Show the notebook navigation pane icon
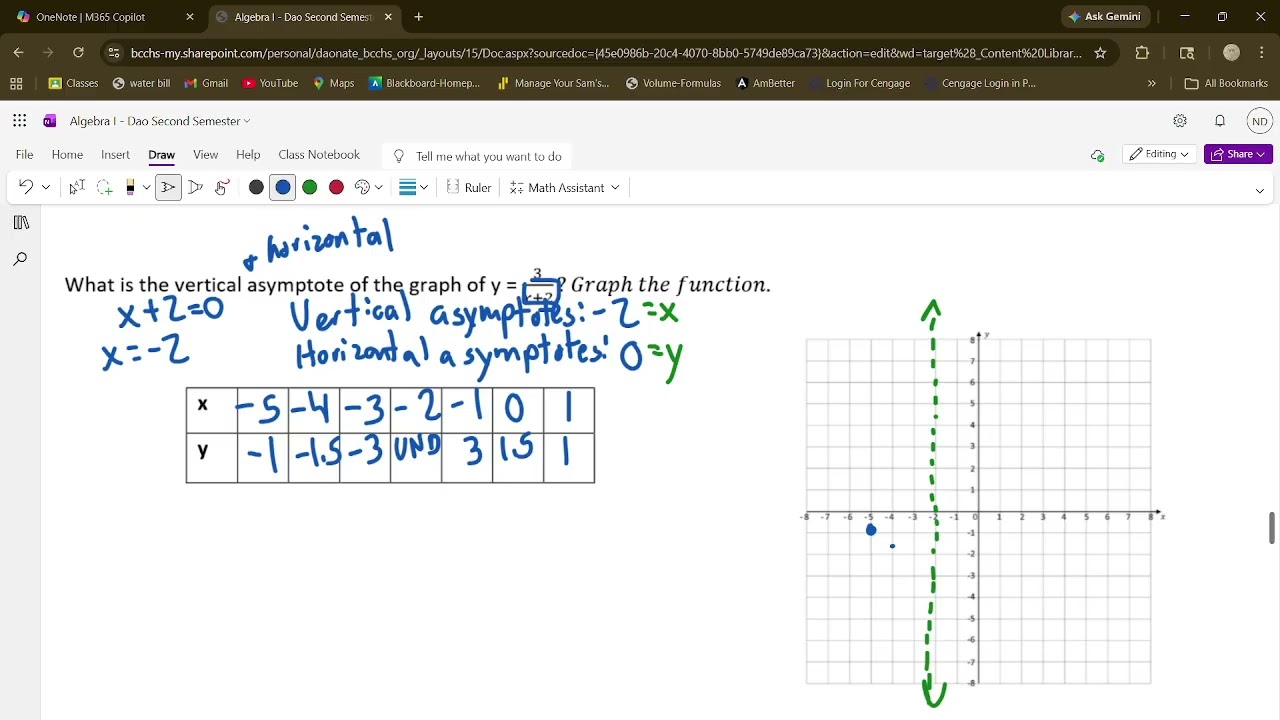 coord(21,222)
